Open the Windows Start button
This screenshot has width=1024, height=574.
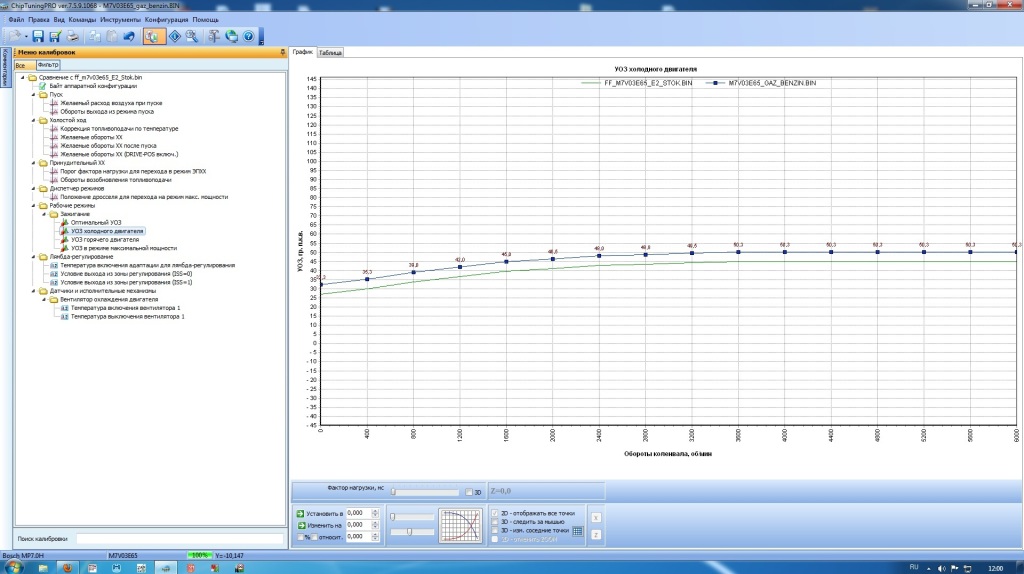tap(12, 567)
